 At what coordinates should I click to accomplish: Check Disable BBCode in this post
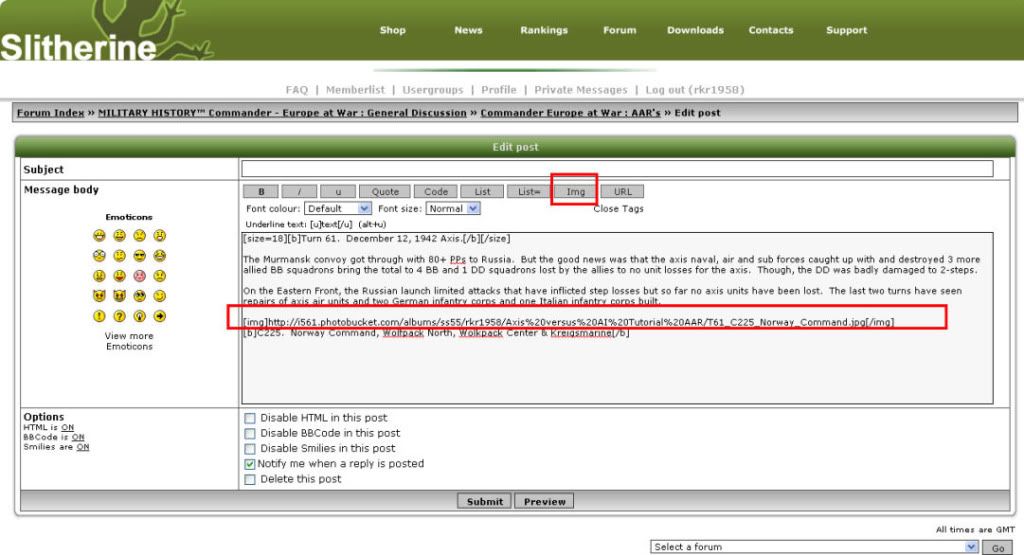[x=250, y=433]
